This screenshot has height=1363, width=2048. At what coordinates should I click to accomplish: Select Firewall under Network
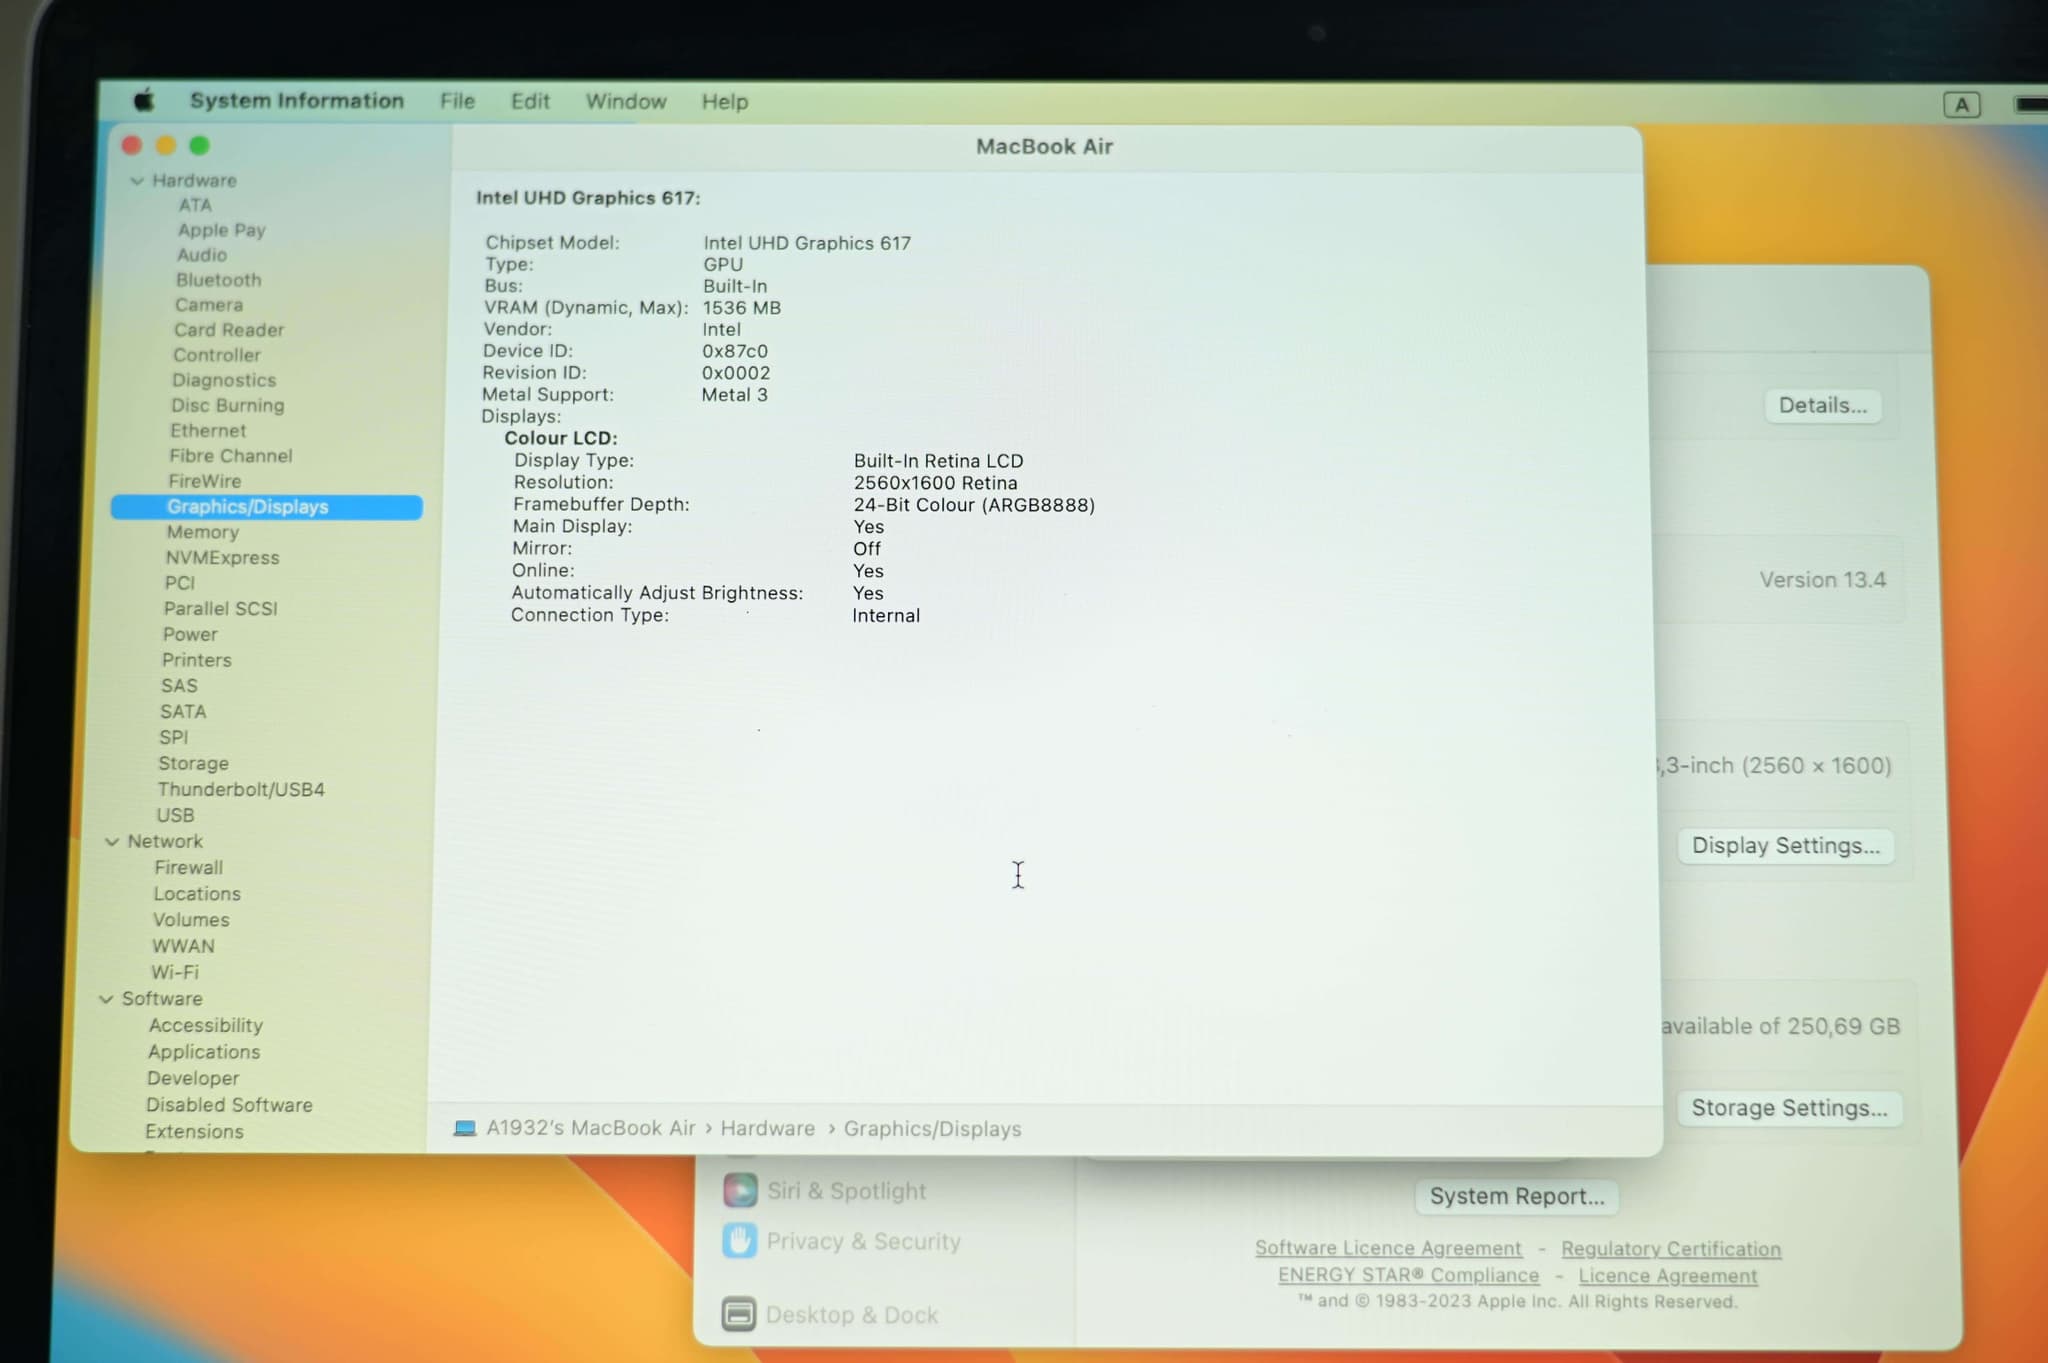click(x=188, y=868)
